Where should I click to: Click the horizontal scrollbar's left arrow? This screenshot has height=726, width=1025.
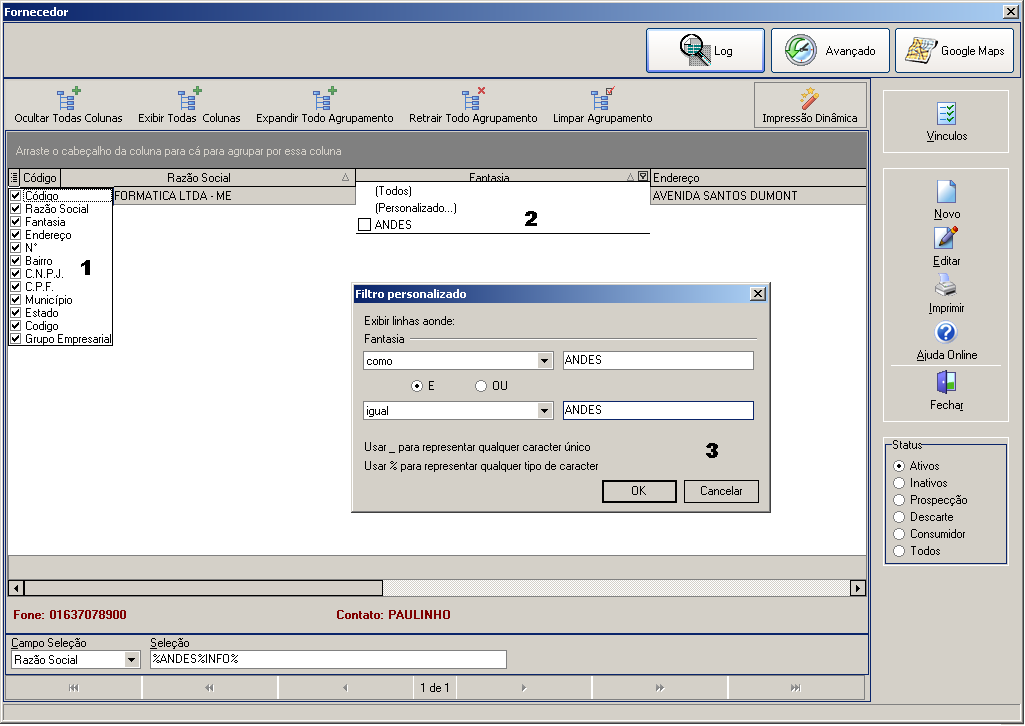click(x=16, y=588)
